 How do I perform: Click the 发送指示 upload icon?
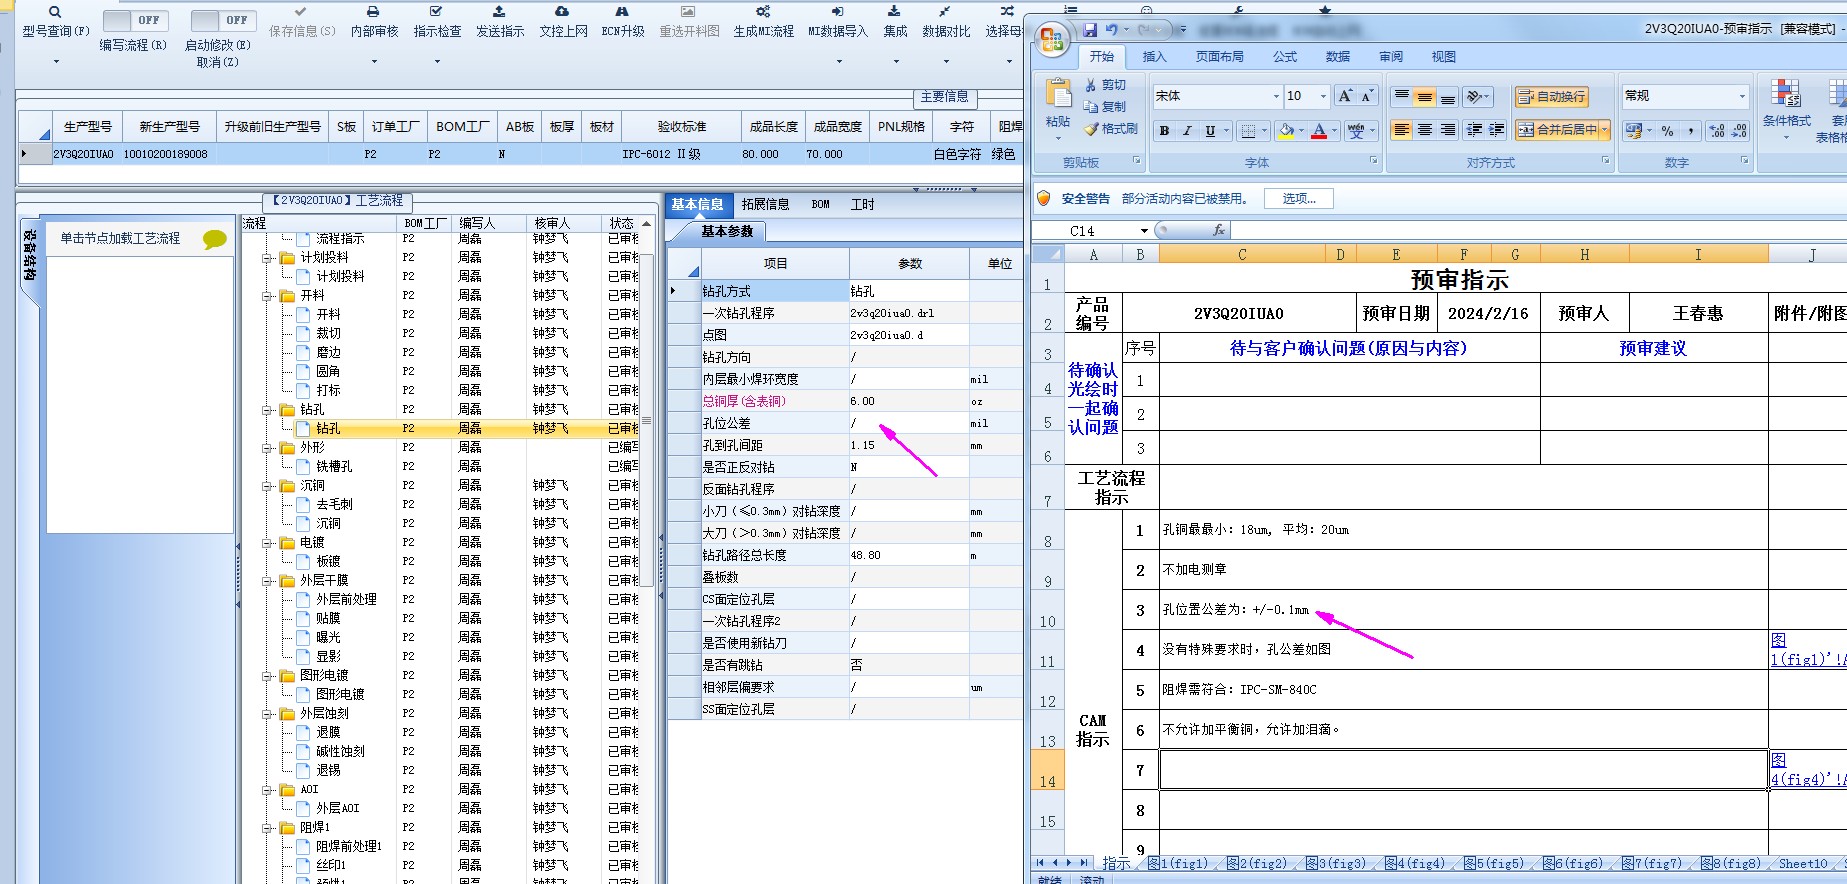[x=500, y=12]
